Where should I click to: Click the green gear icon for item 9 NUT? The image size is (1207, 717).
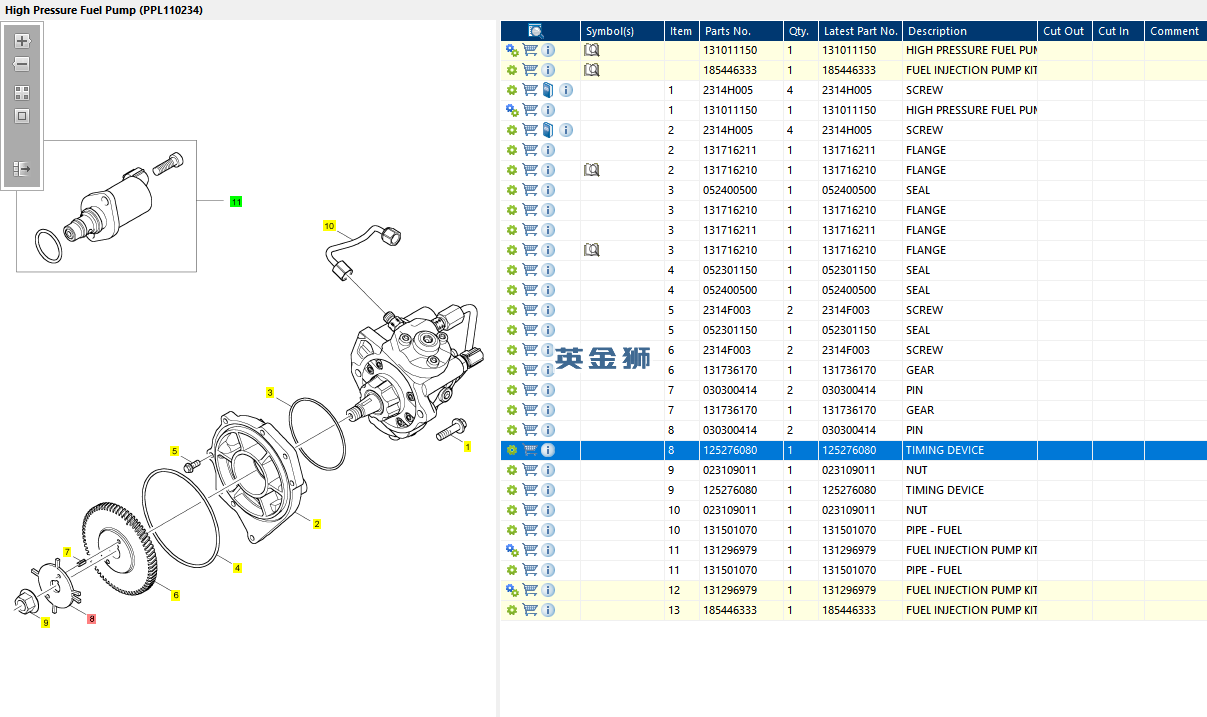pyautogui.click(x=512, y=470)
